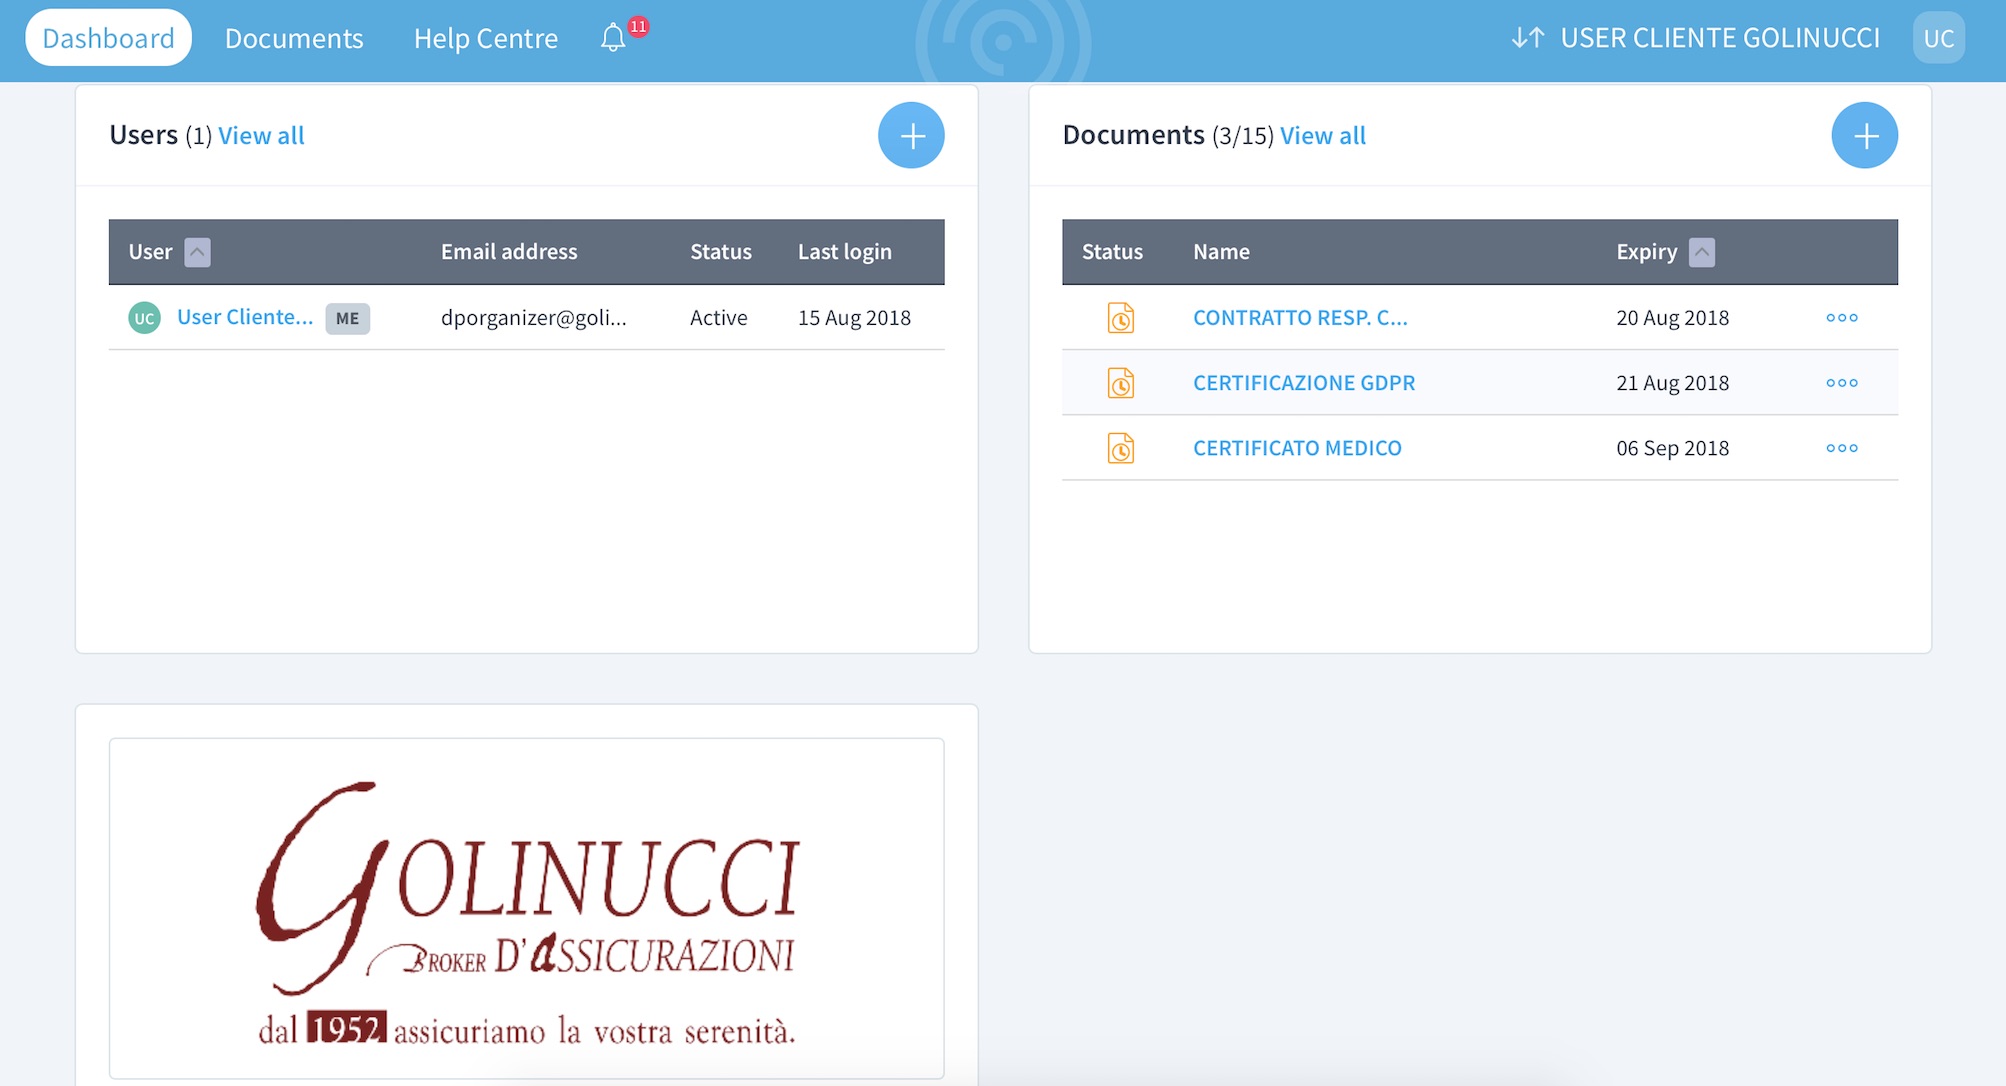
Task: Open options menu for CERTIFICAZIONE GDPR
Action: (x=1841, y=383)
